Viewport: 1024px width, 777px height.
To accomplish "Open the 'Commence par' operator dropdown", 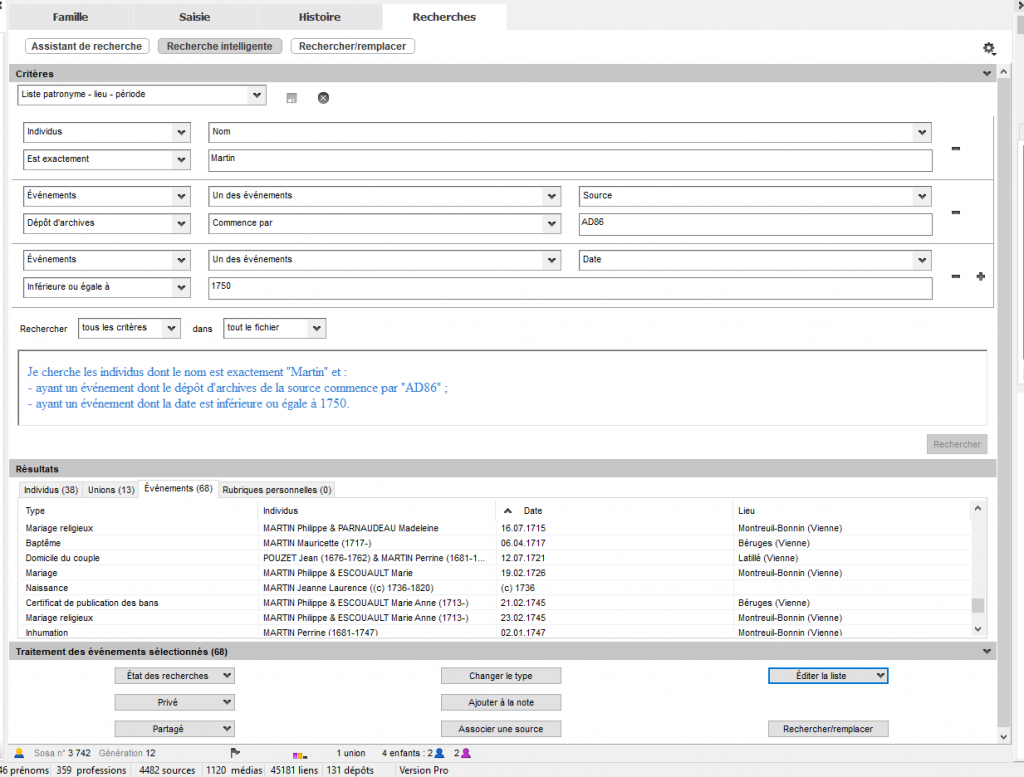I will (385, 223).
